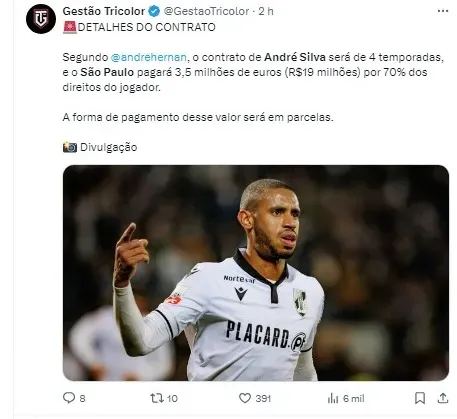Repost the tweet via the retweet icon
This screenshot has height=419, width=457.
(x=157, y=398)
